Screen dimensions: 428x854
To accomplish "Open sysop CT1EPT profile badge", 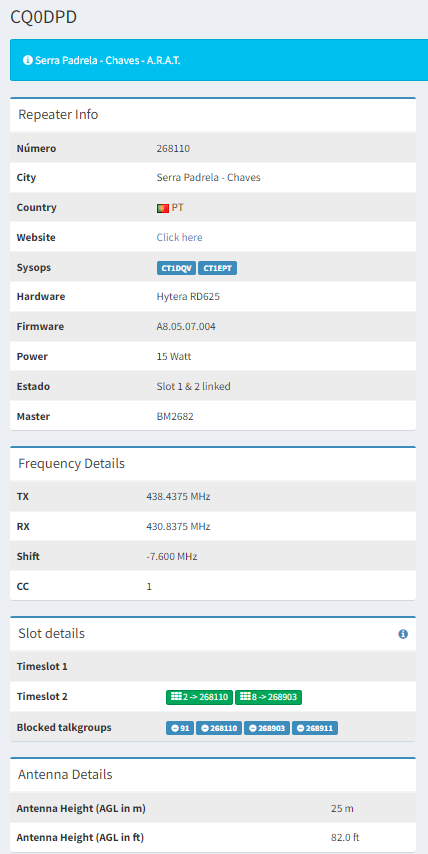I will click(x=217, y=268).
